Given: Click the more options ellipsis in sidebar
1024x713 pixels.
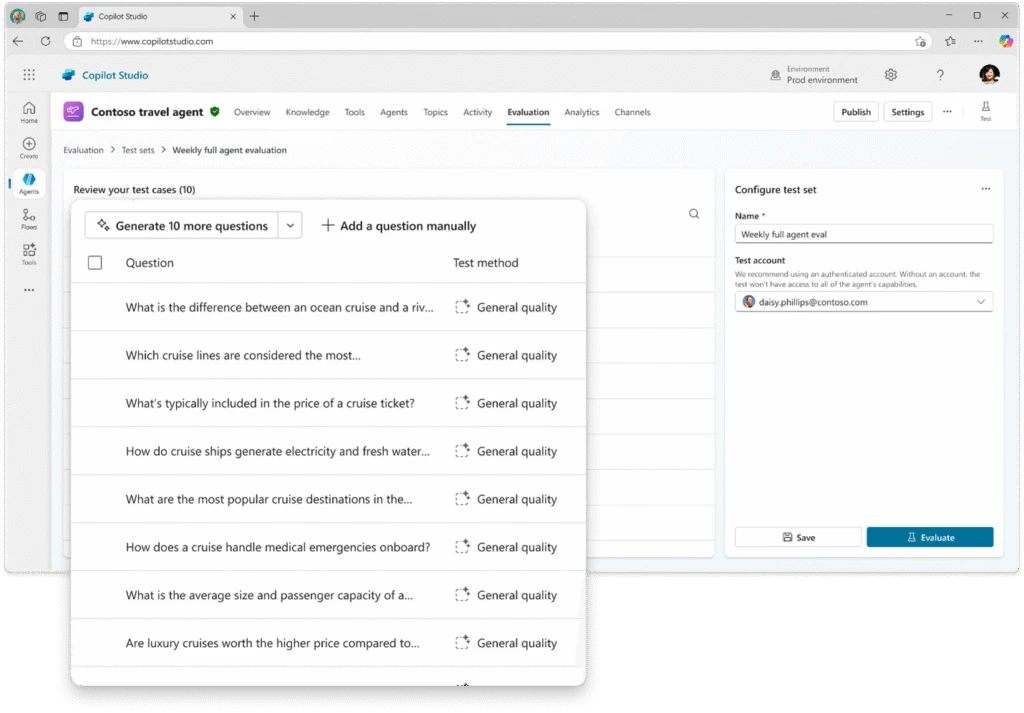Looking at the screenshot, I should 28,290.
